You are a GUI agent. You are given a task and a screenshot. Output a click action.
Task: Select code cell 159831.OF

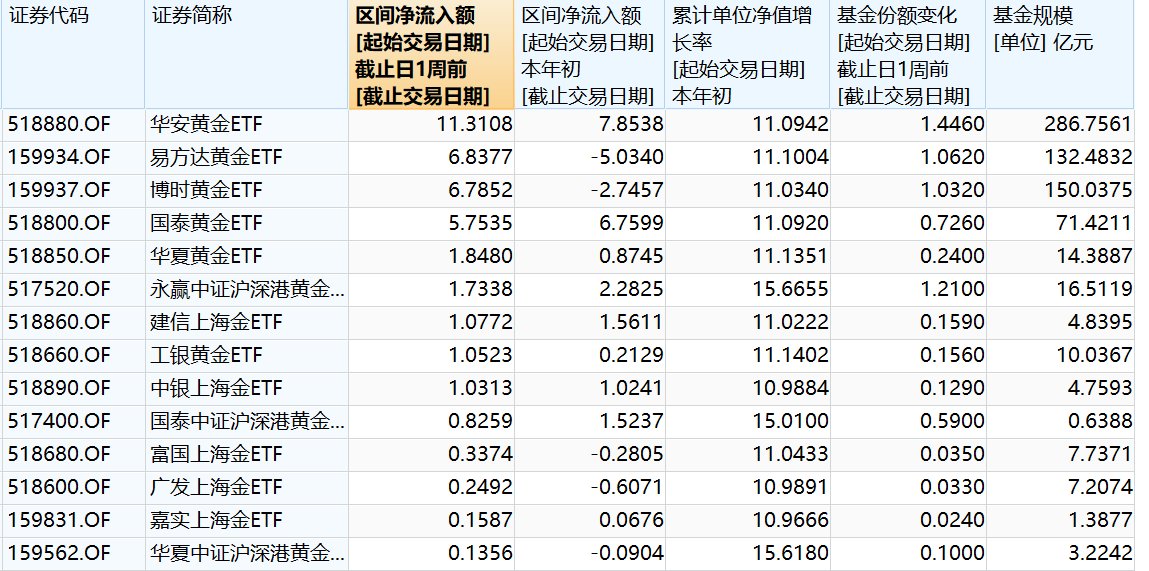59,520
